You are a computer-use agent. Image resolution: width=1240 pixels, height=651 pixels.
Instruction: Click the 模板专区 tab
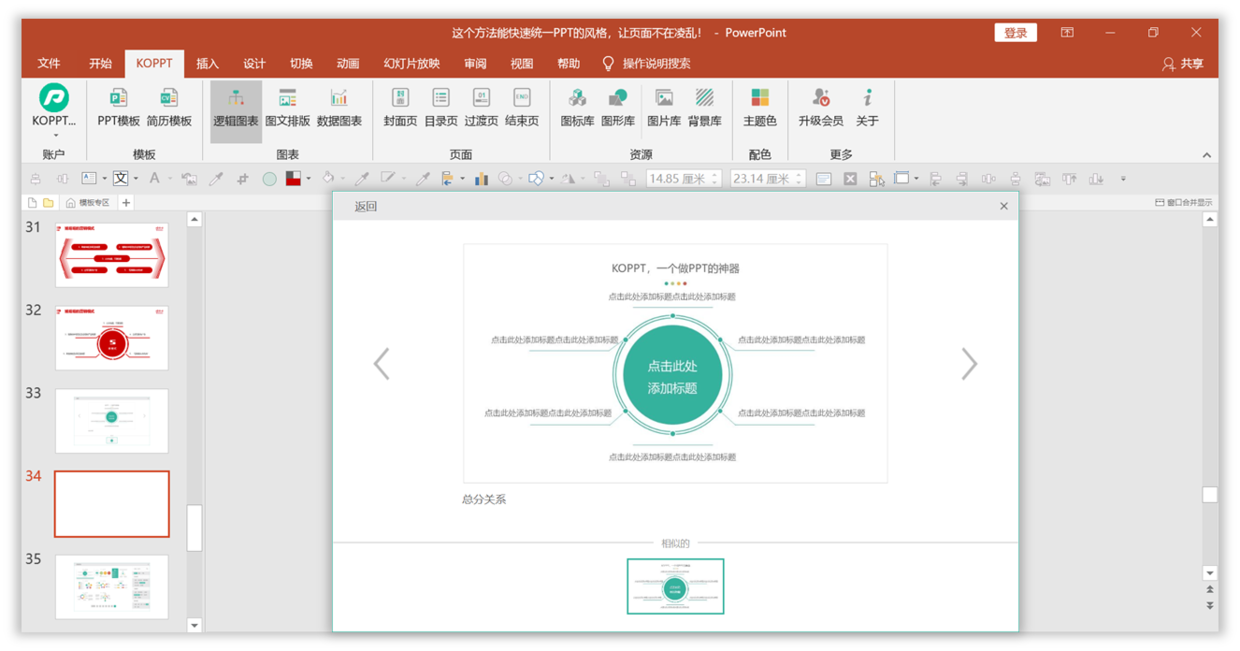[x=88, y=203]
